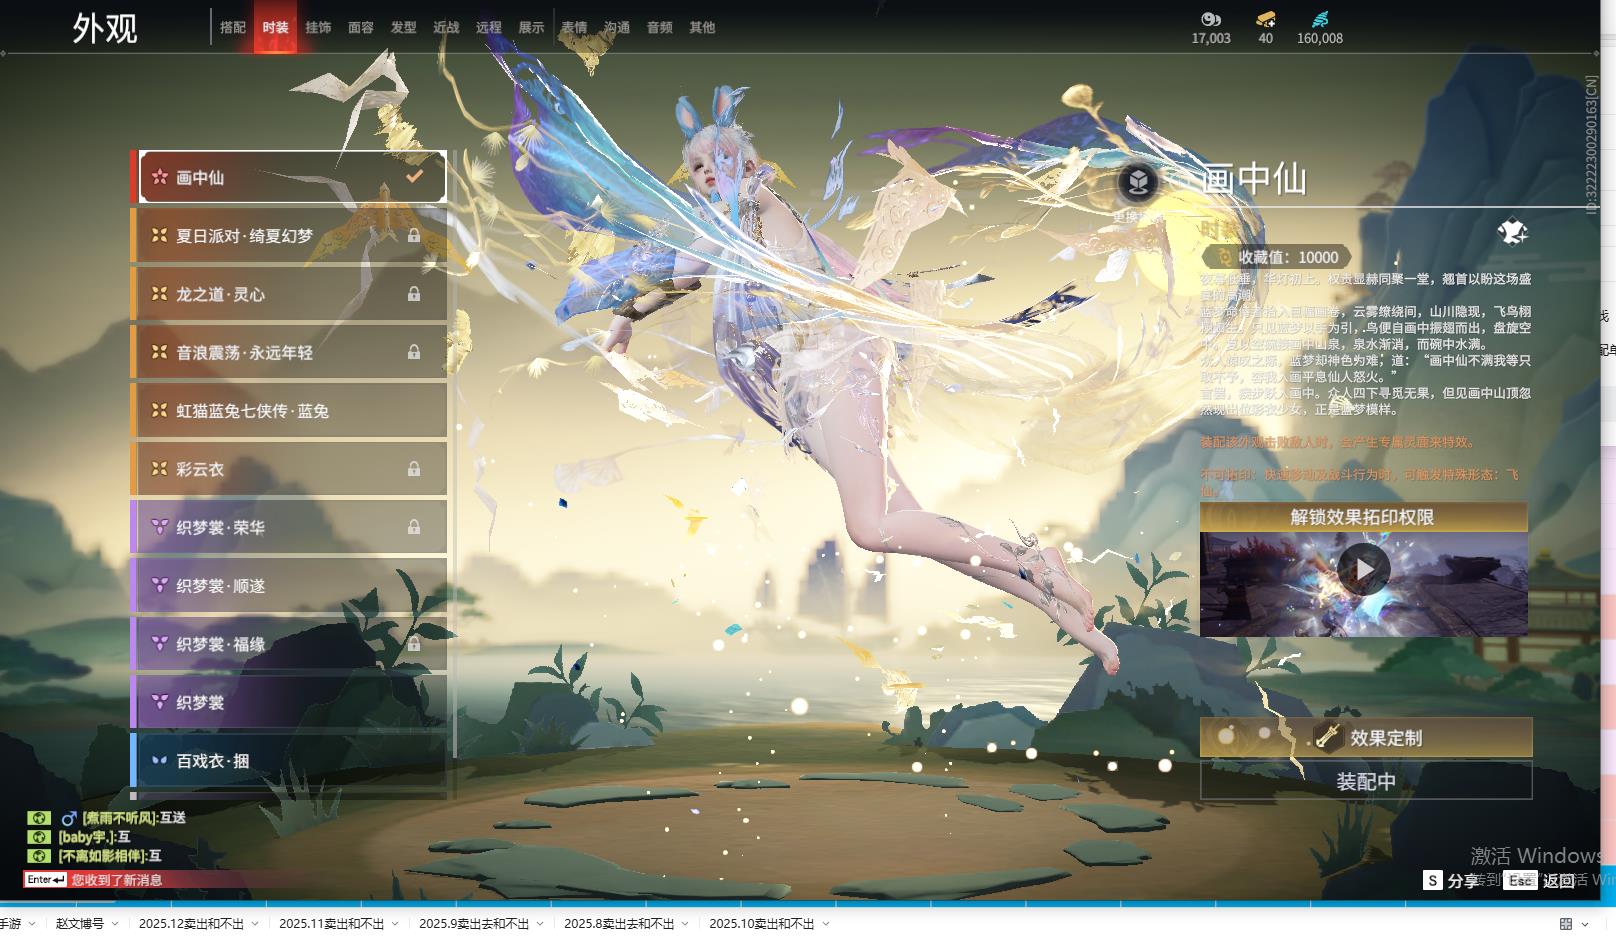The image size is (1616, 939).
Task: Switch to the 沟通 tab
Action: (x=617, y=28)
